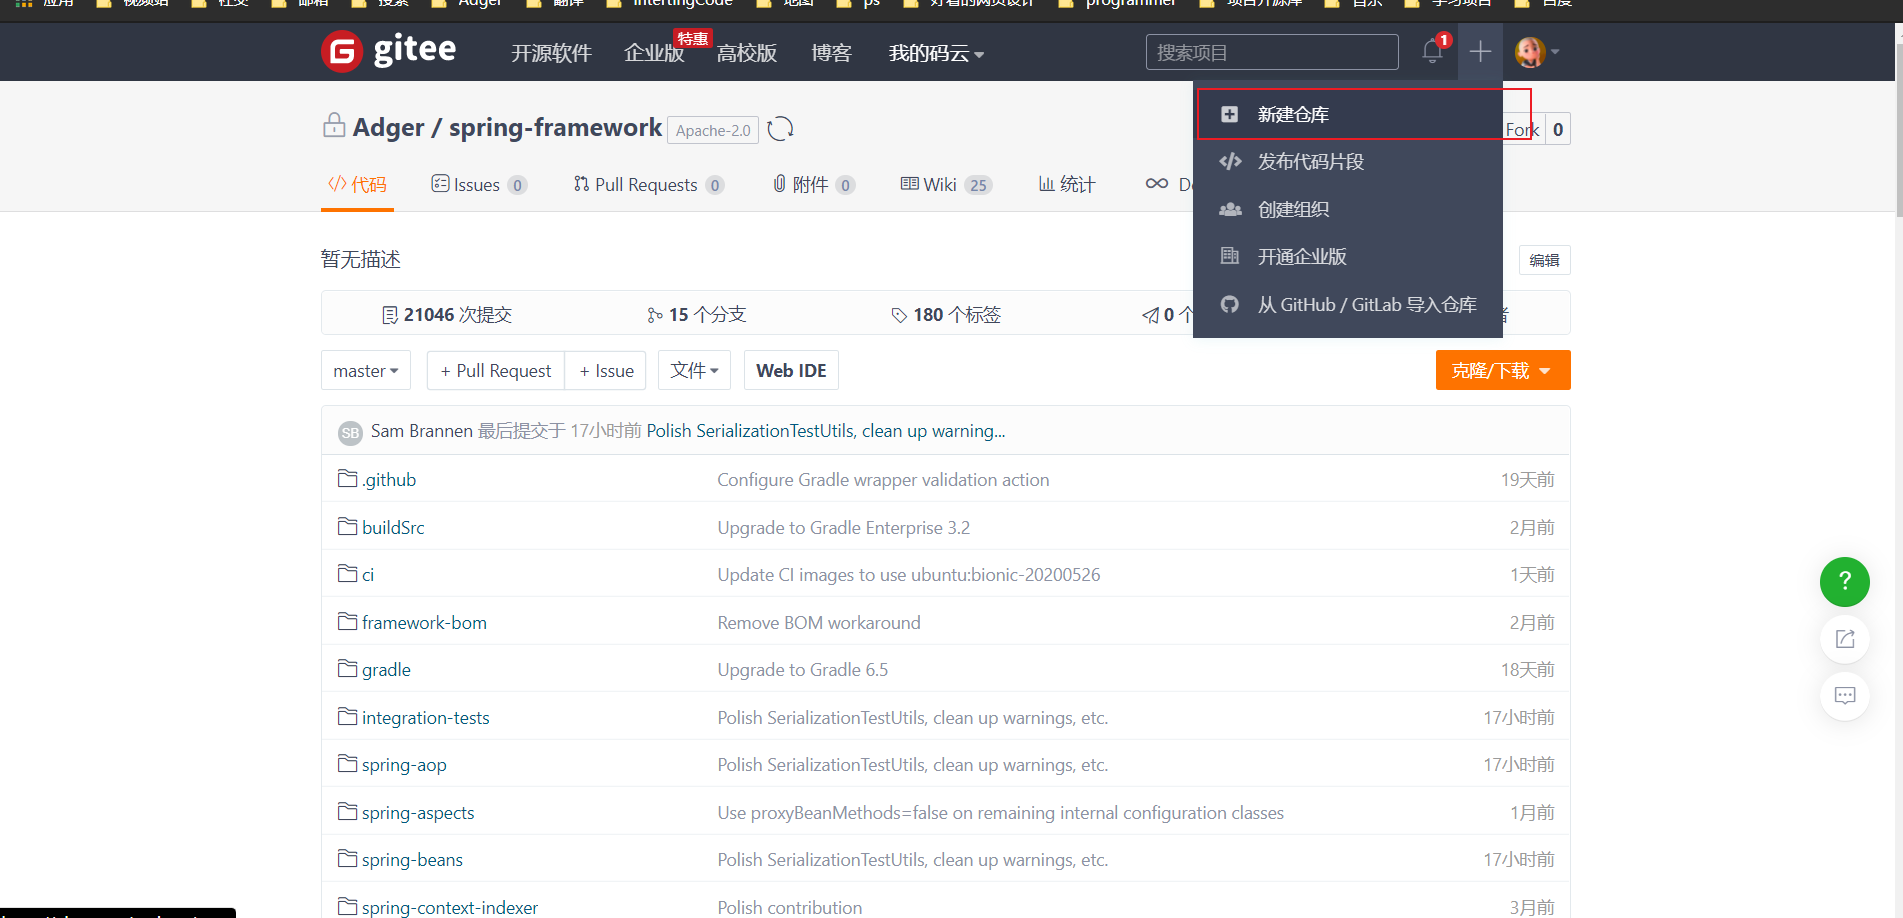Image resolution: width=1903 pixels, height=918 pixels.
Task: Switch to the 附件 tab
Action: (x=814, y=185)
